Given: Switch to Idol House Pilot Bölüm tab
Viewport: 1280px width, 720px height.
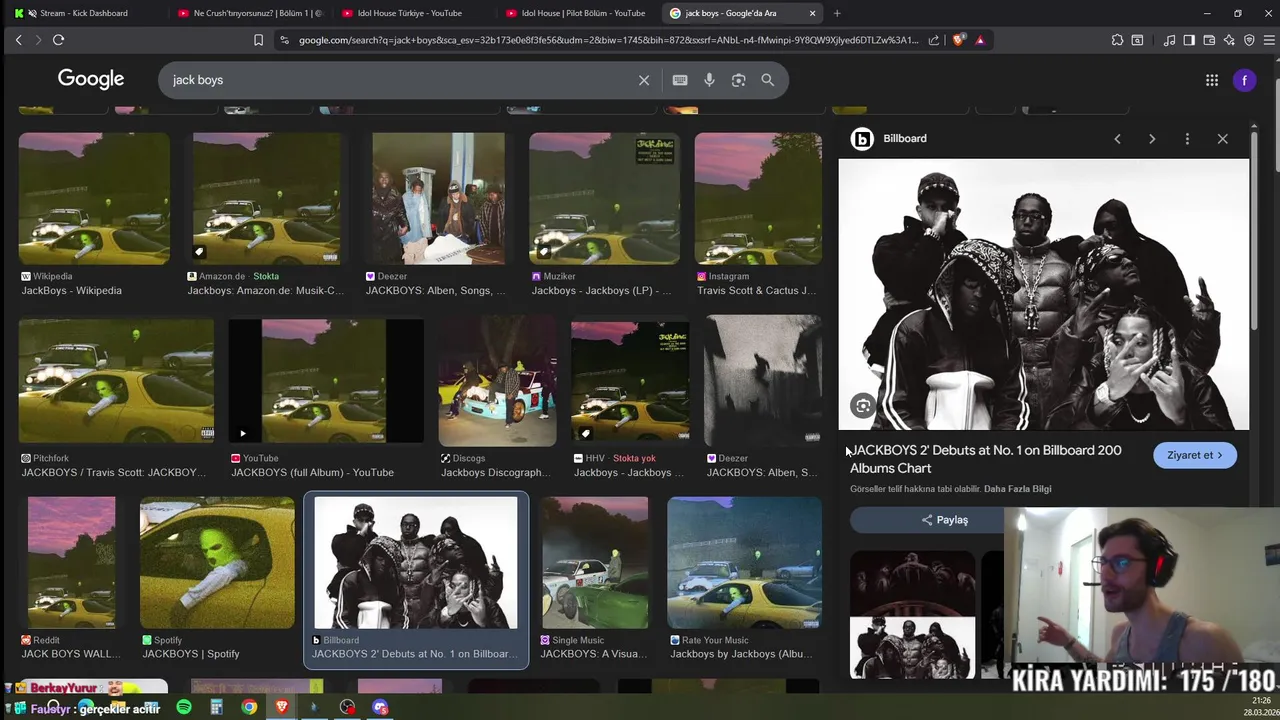Looking at the screenshot, I should pos(575,13).
